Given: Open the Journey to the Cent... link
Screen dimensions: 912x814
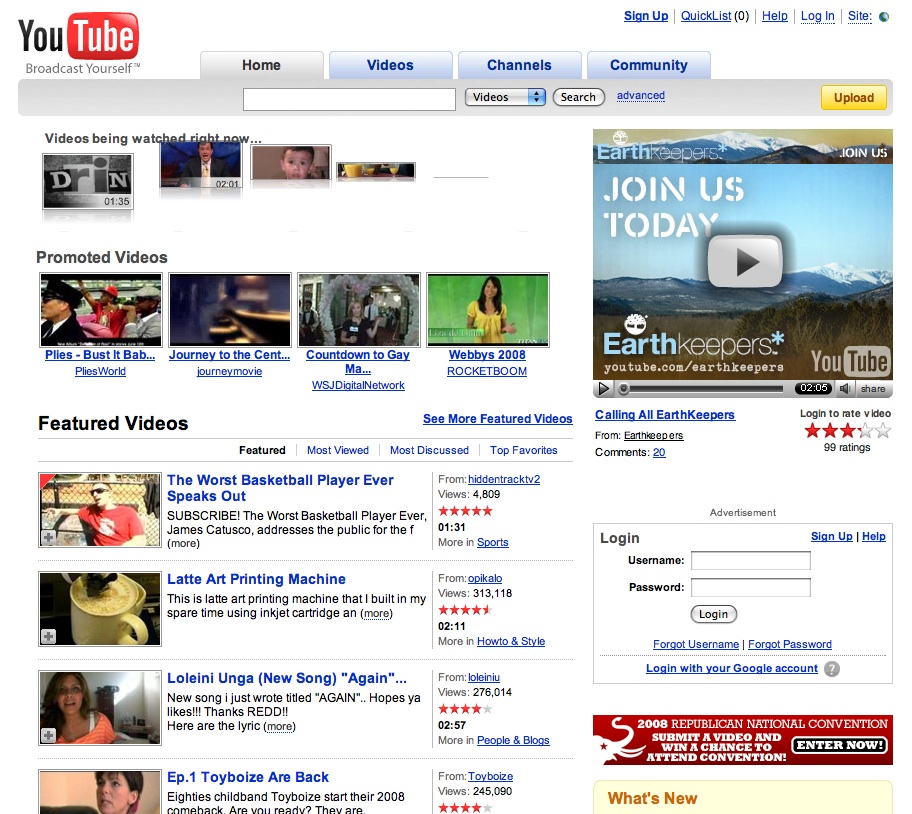Looking at the screenshot, I should pos(229,355).
